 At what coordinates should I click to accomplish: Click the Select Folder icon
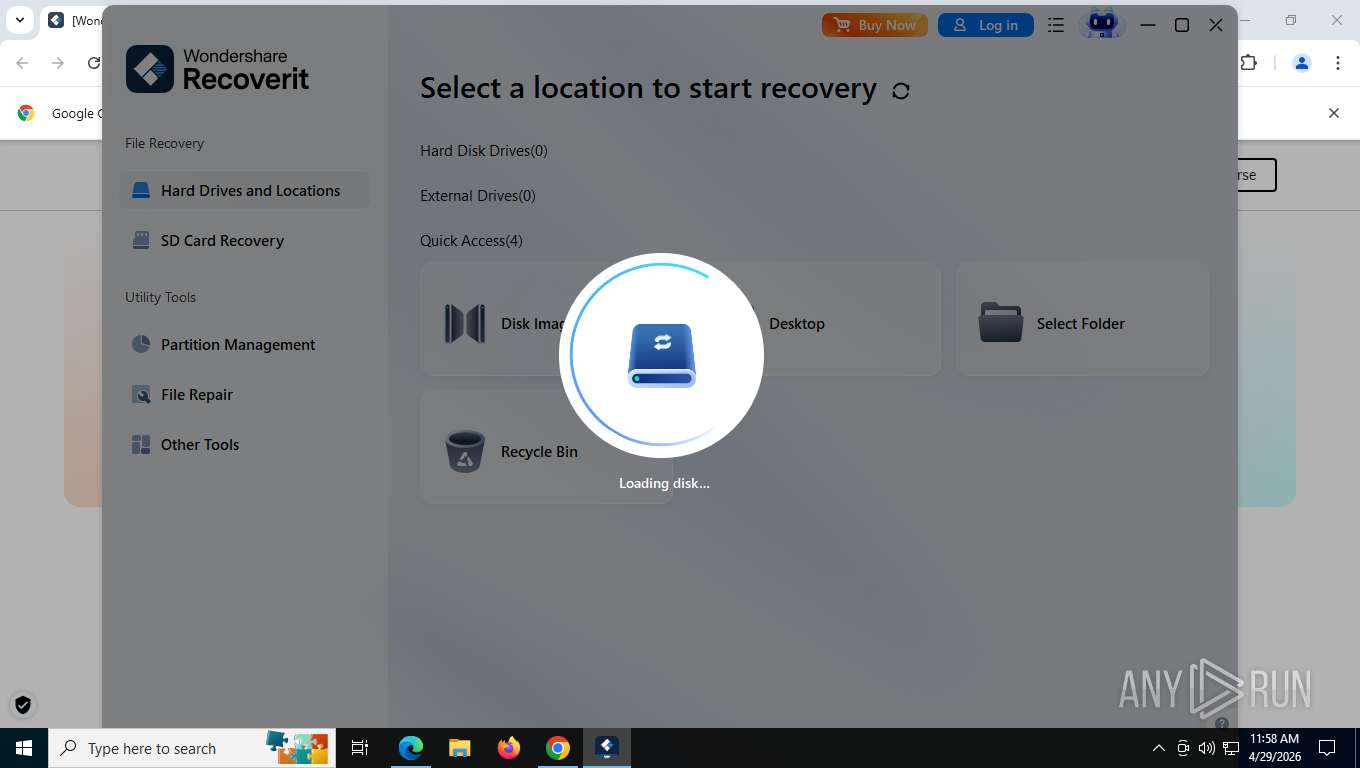tap(1001, 323)
